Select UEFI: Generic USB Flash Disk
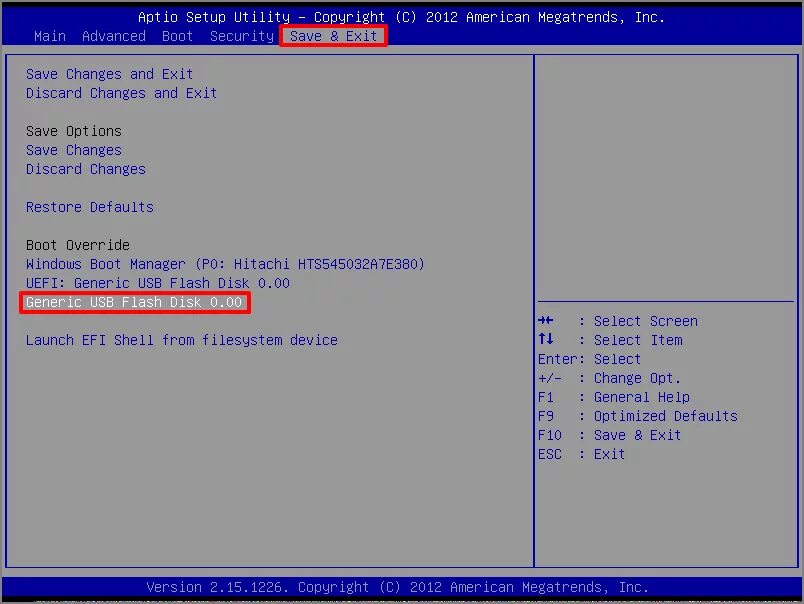Screen dimensions: 804x604 click(157, 283)
